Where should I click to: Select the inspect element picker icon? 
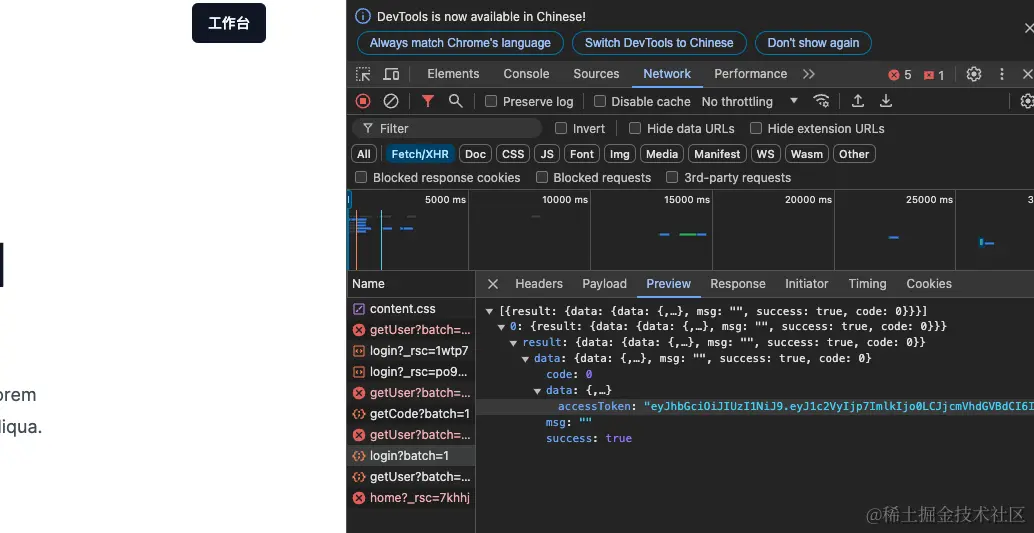[x=363, y=74]
